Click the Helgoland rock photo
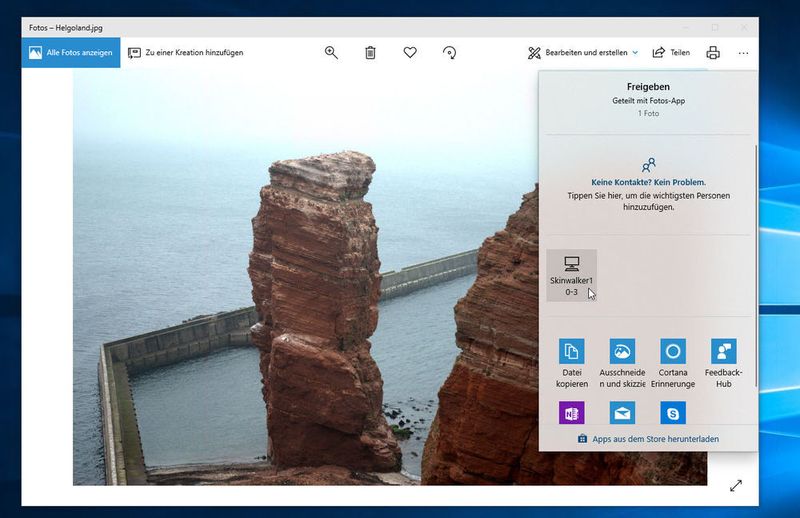Viewport: 800px width, 518px height. pos(306,278)
